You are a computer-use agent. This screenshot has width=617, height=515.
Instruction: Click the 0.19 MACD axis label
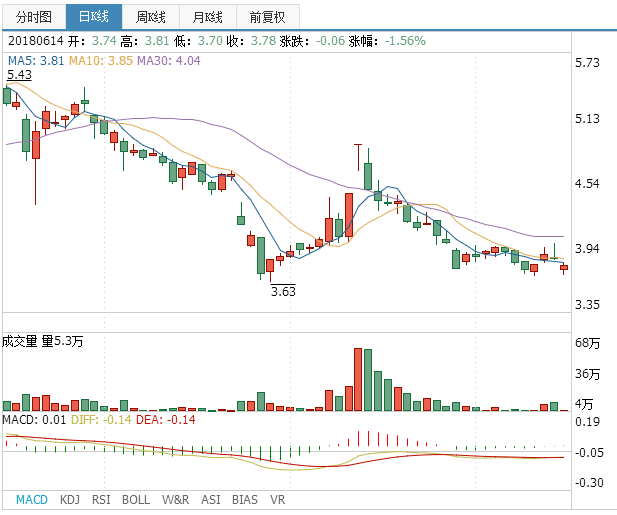pyautogui.click(x=587, y=422)
